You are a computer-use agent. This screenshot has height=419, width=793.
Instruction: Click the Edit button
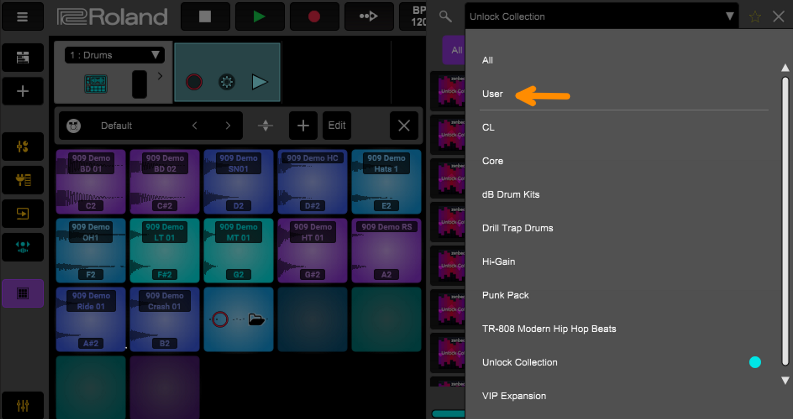click(x=337, y=125)
